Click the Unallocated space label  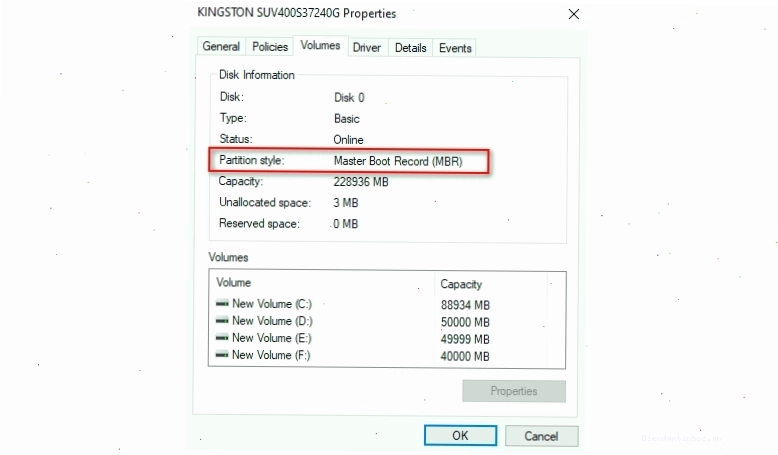coord(265,202)
